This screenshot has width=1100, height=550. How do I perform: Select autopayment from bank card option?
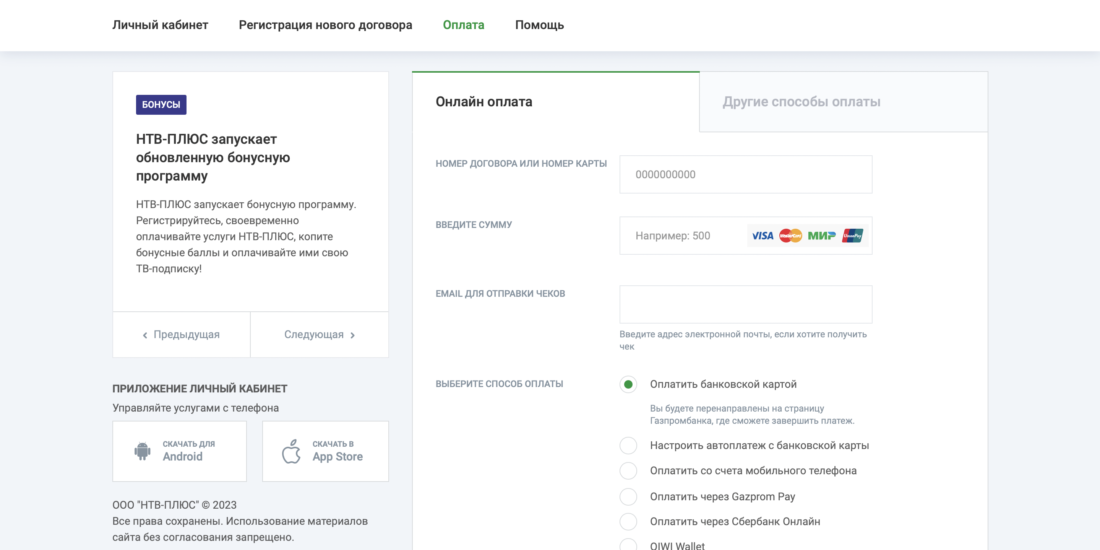click(x=628, y=445)
